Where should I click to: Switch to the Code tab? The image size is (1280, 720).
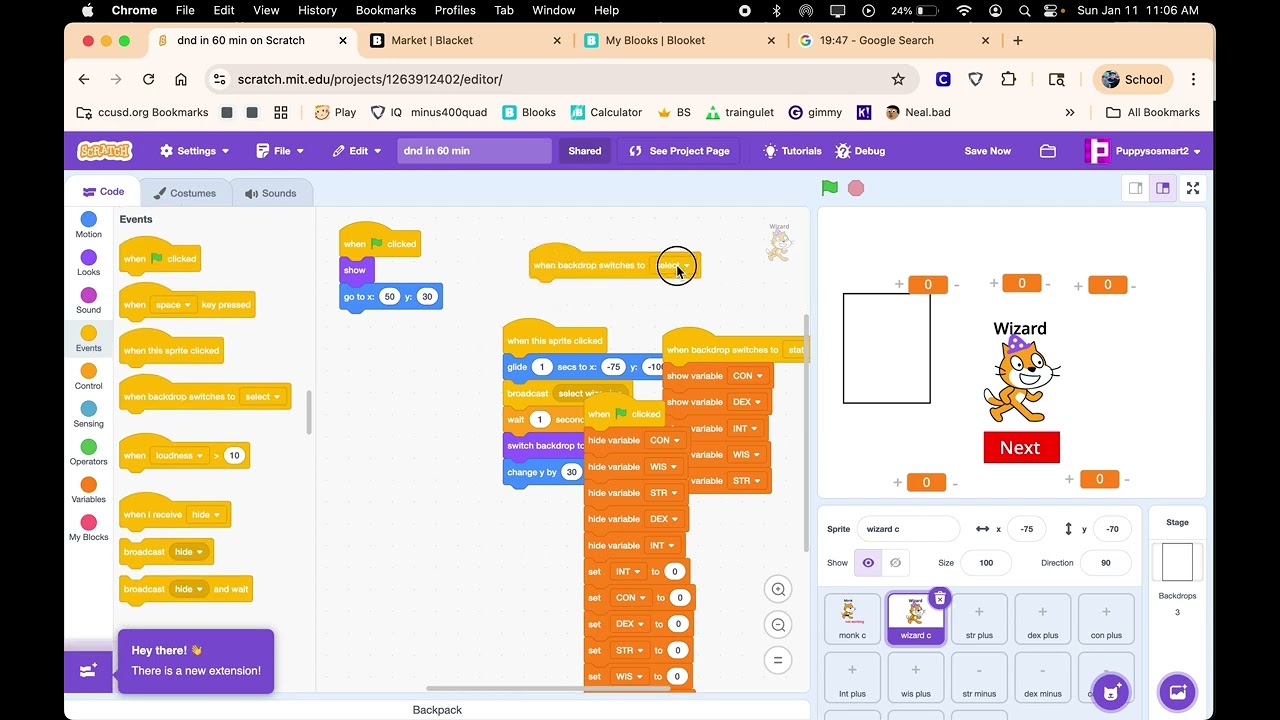[x=103, y=192]
